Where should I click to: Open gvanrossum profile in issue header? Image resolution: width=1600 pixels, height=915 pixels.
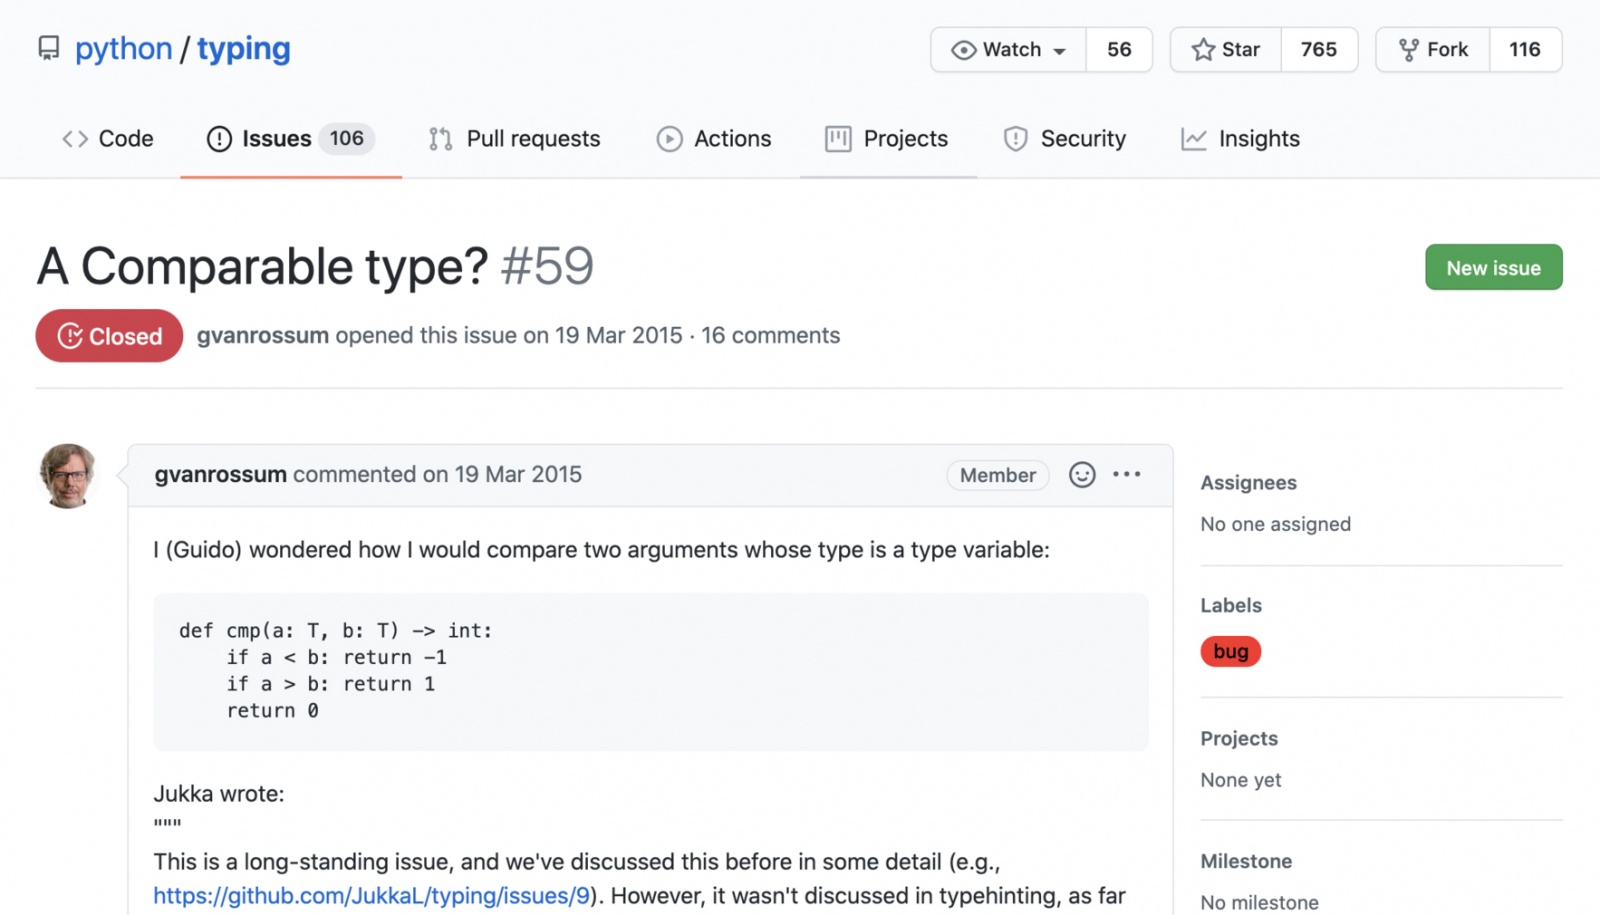click(x=262, y=335)
